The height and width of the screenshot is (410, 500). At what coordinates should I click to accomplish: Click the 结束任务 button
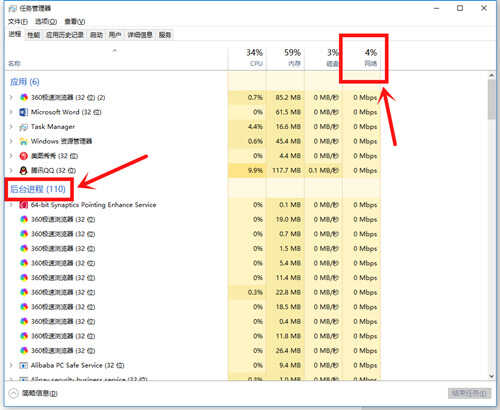point(469,393)
